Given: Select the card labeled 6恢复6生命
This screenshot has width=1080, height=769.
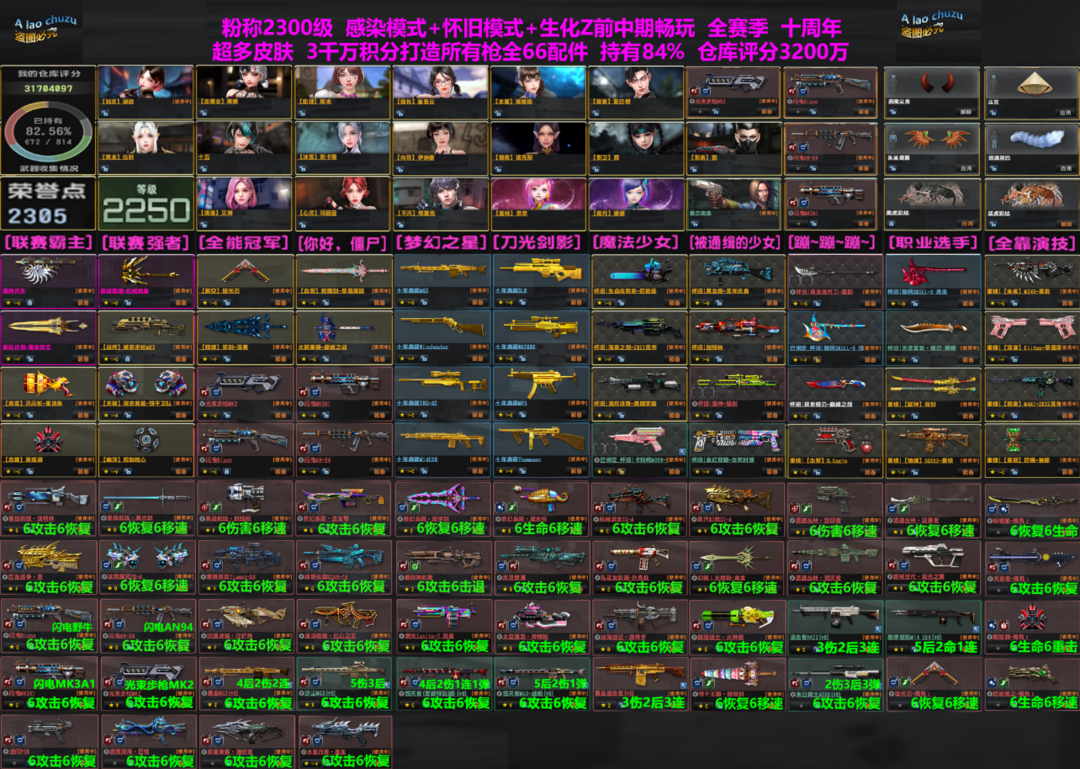Looking at the screenshot, I should pyautogui.click(x=1032, y=510).
